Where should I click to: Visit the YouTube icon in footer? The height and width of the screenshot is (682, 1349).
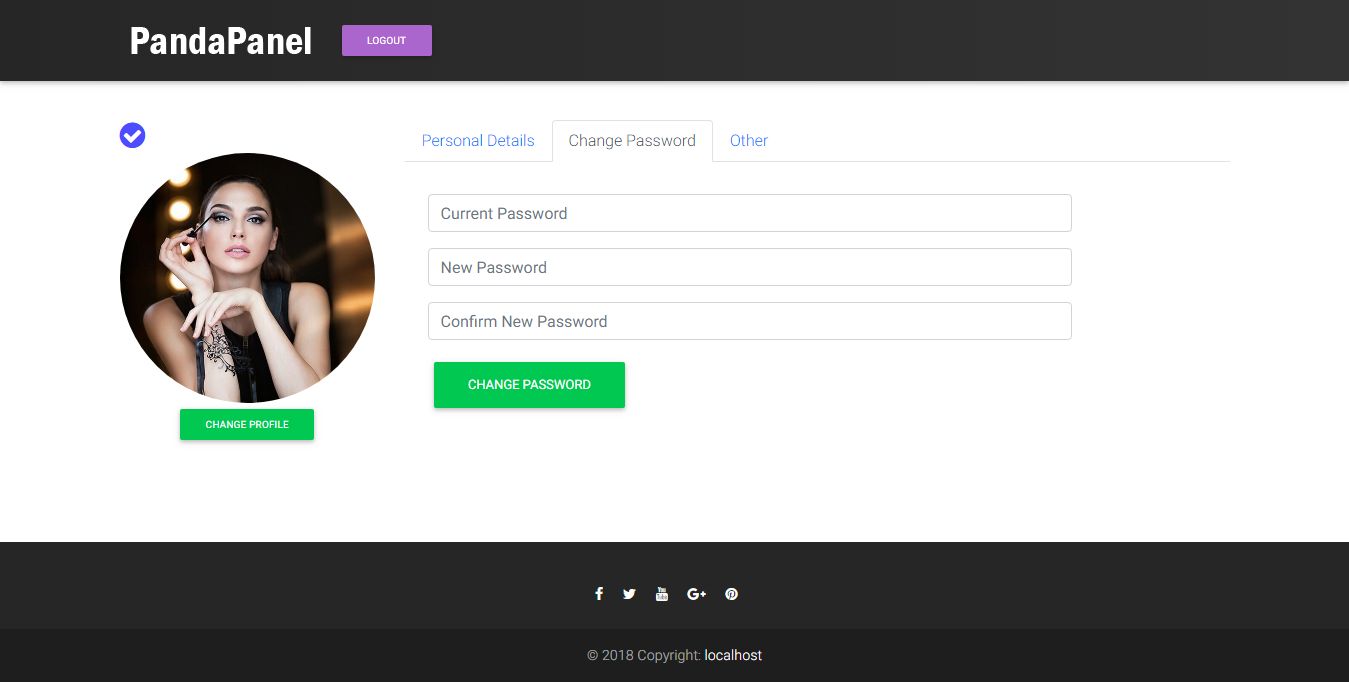coord(661,594)
